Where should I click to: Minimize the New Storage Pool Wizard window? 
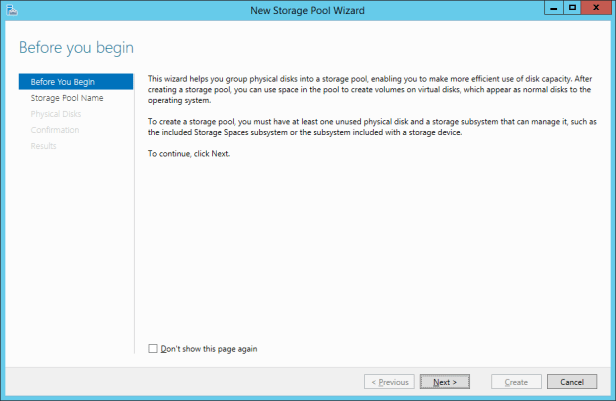click(x=551, y=8)
